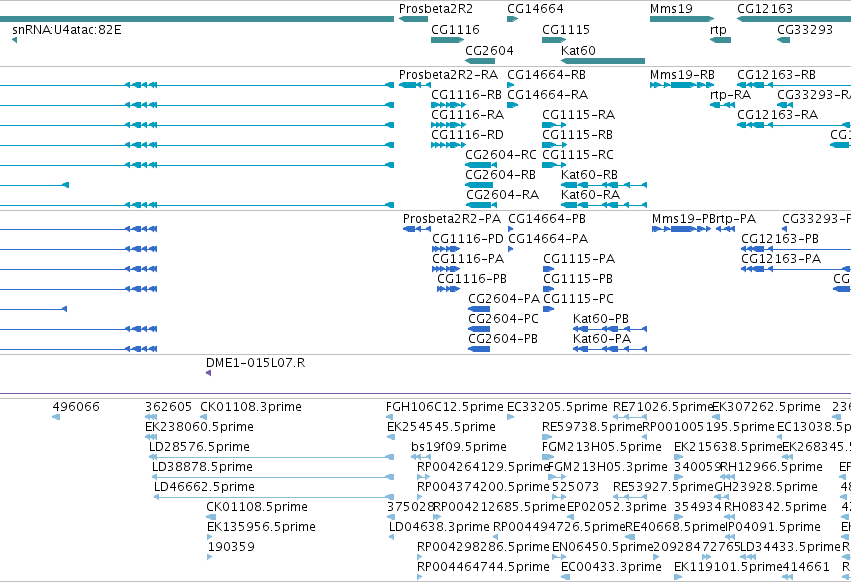Select transcript label CG1116-RD
851x582 pixels.
coord(467,134)
